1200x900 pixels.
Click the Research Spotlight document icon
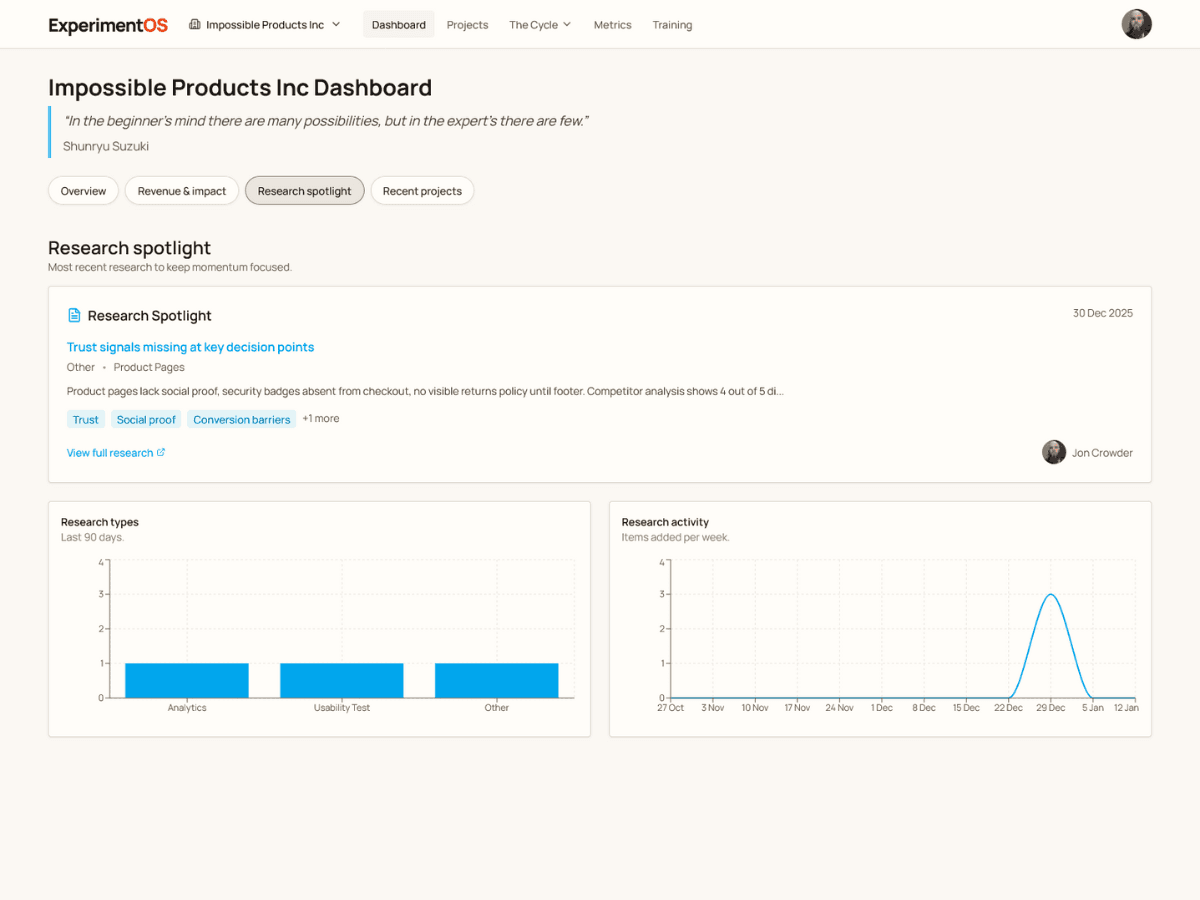pyautogui.click(x=74, y=314)
